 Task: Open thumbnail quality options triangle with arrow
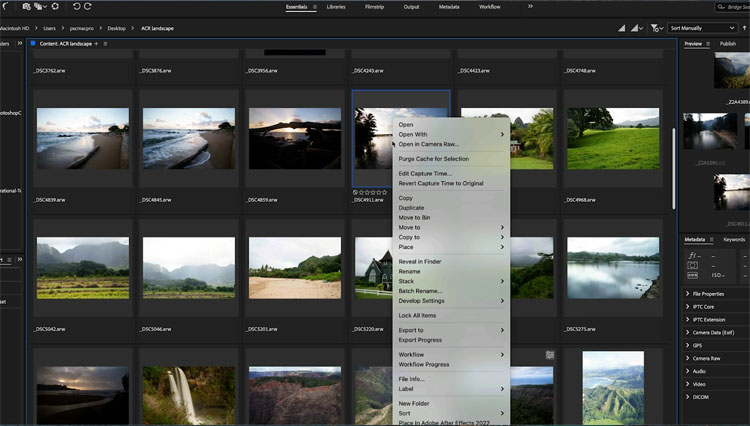[636, 28]
